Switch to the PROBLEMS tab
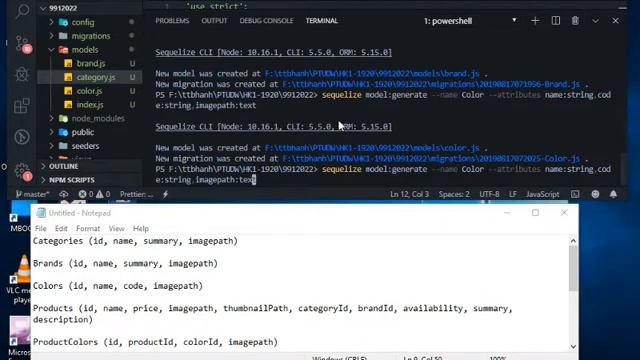Screen dimensions: 640x360 (172, 21)
